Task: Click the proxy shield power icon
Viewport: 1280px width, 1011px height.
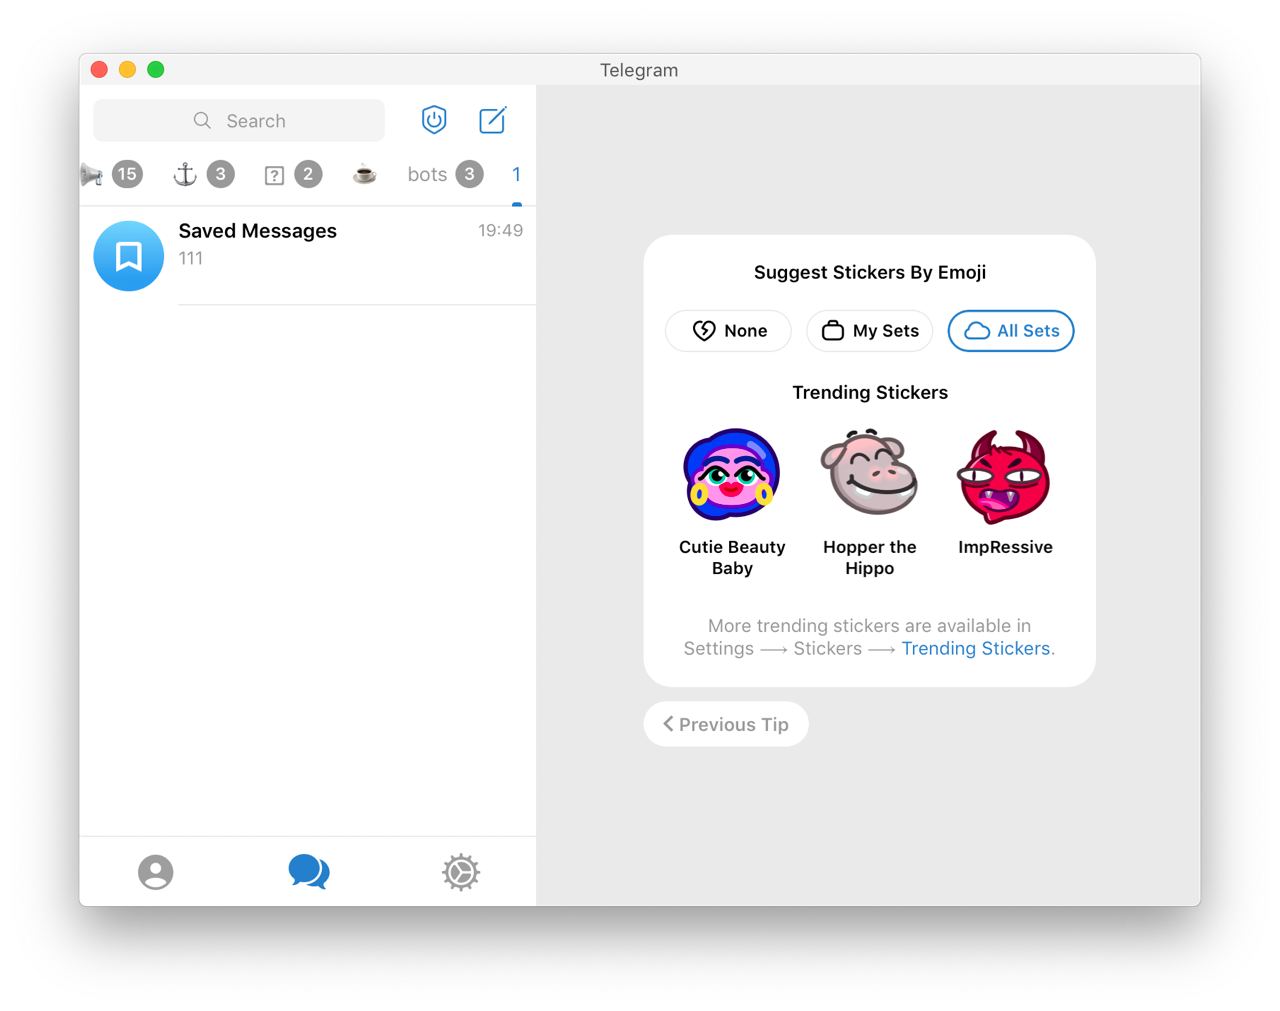Action: [x=434, y=120]
